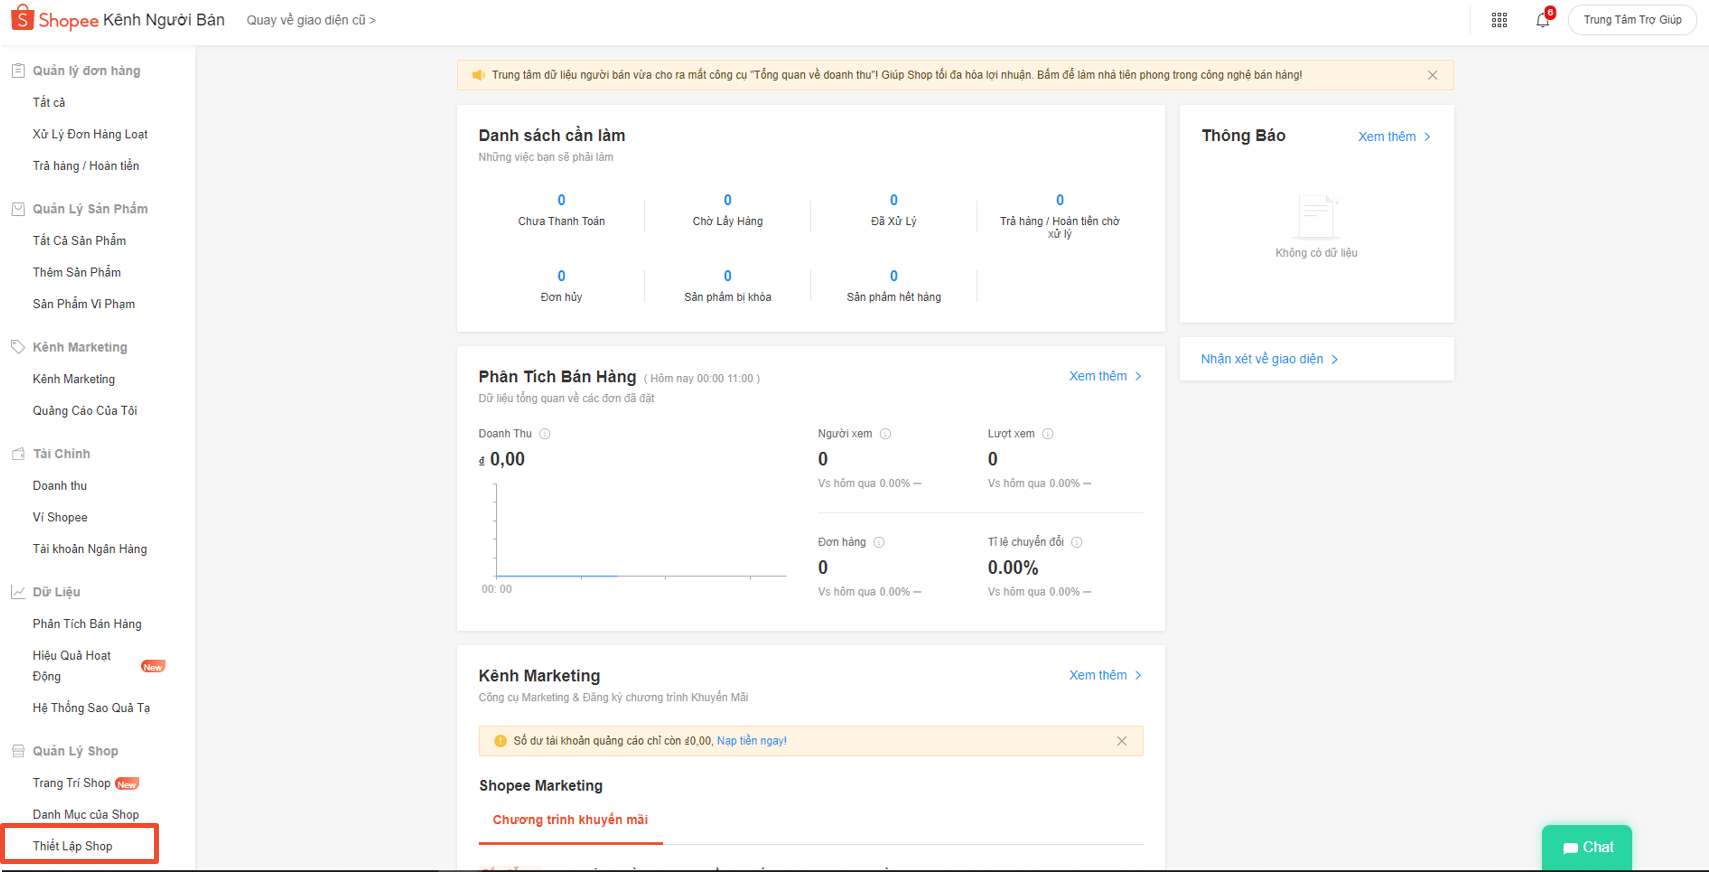
Task: Dismiss the top announcement banner
Action: tap(1432, 75)
